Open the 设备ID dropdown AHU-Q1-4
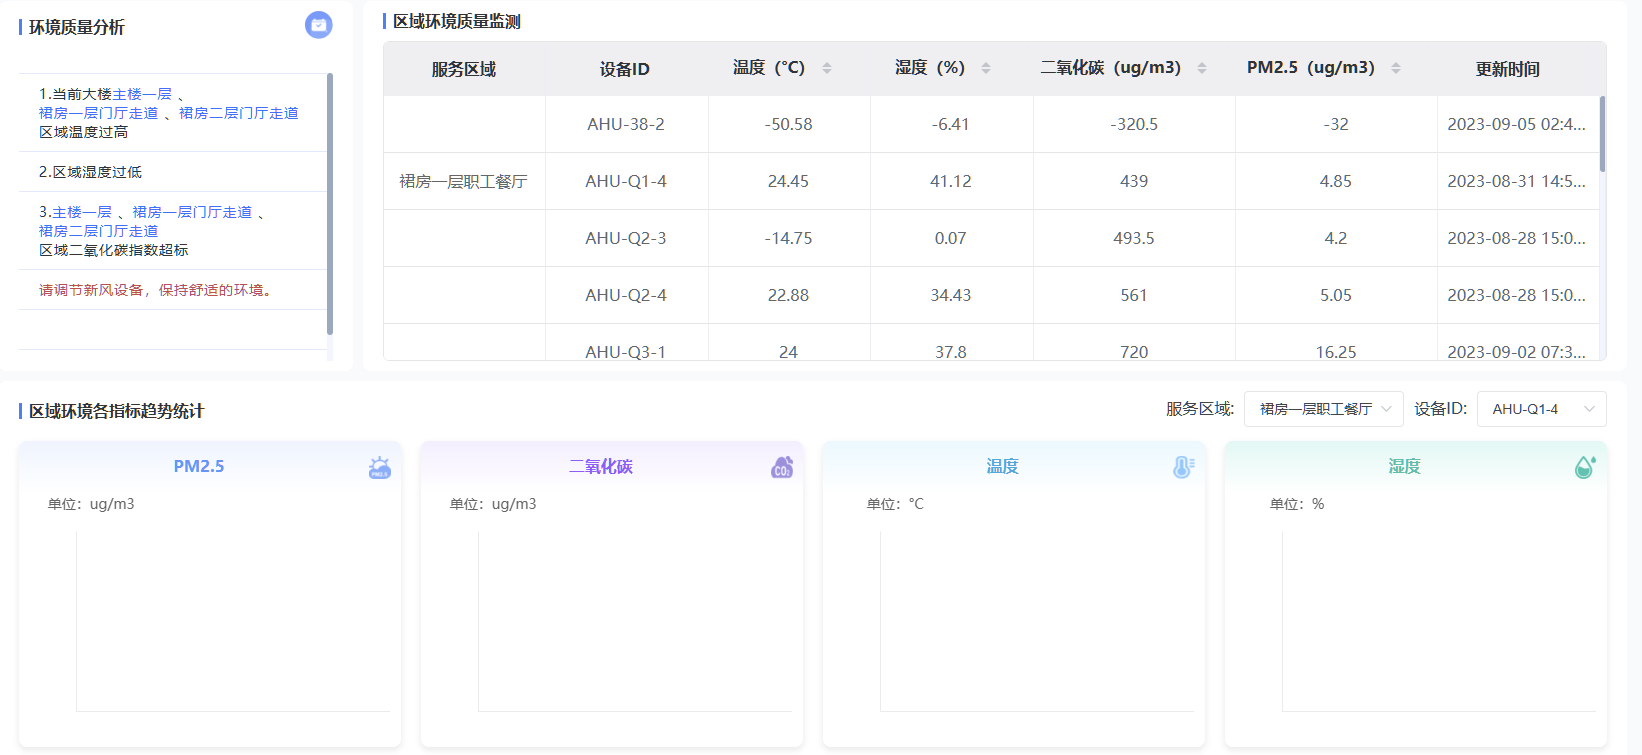 [x=1542, y=409]
